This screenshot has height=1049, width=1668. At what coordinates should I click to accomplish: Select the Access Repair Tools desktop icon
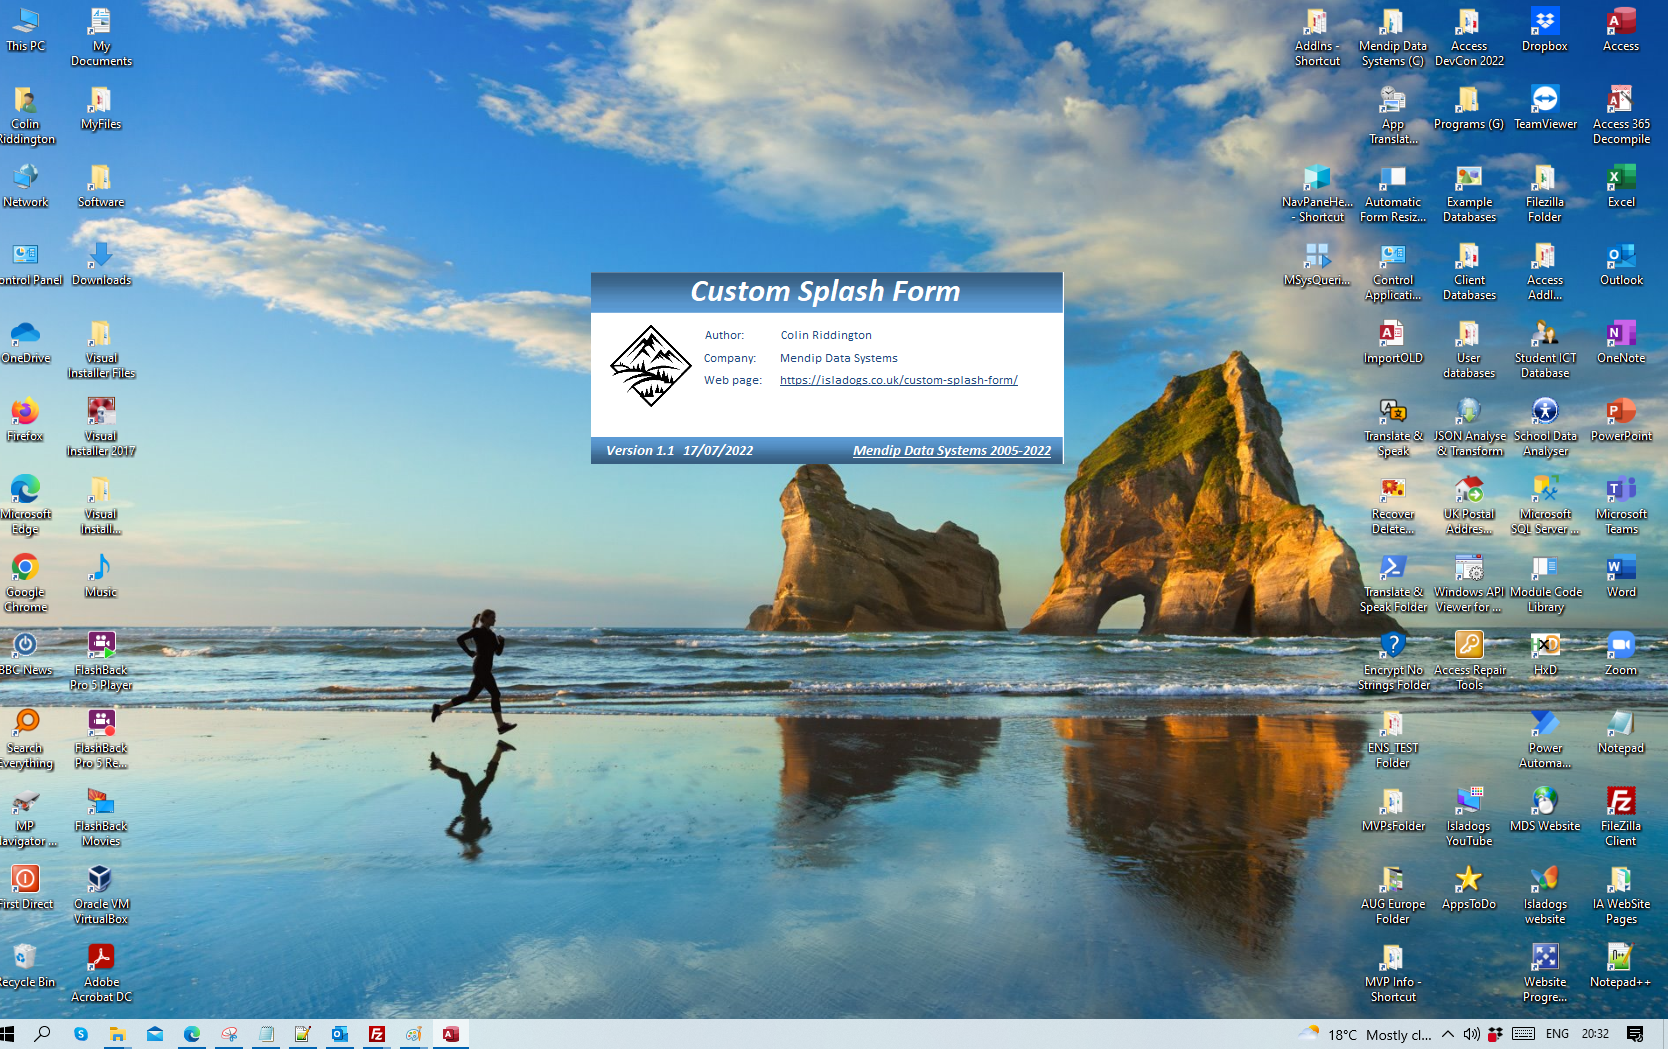click(1469, 661)
